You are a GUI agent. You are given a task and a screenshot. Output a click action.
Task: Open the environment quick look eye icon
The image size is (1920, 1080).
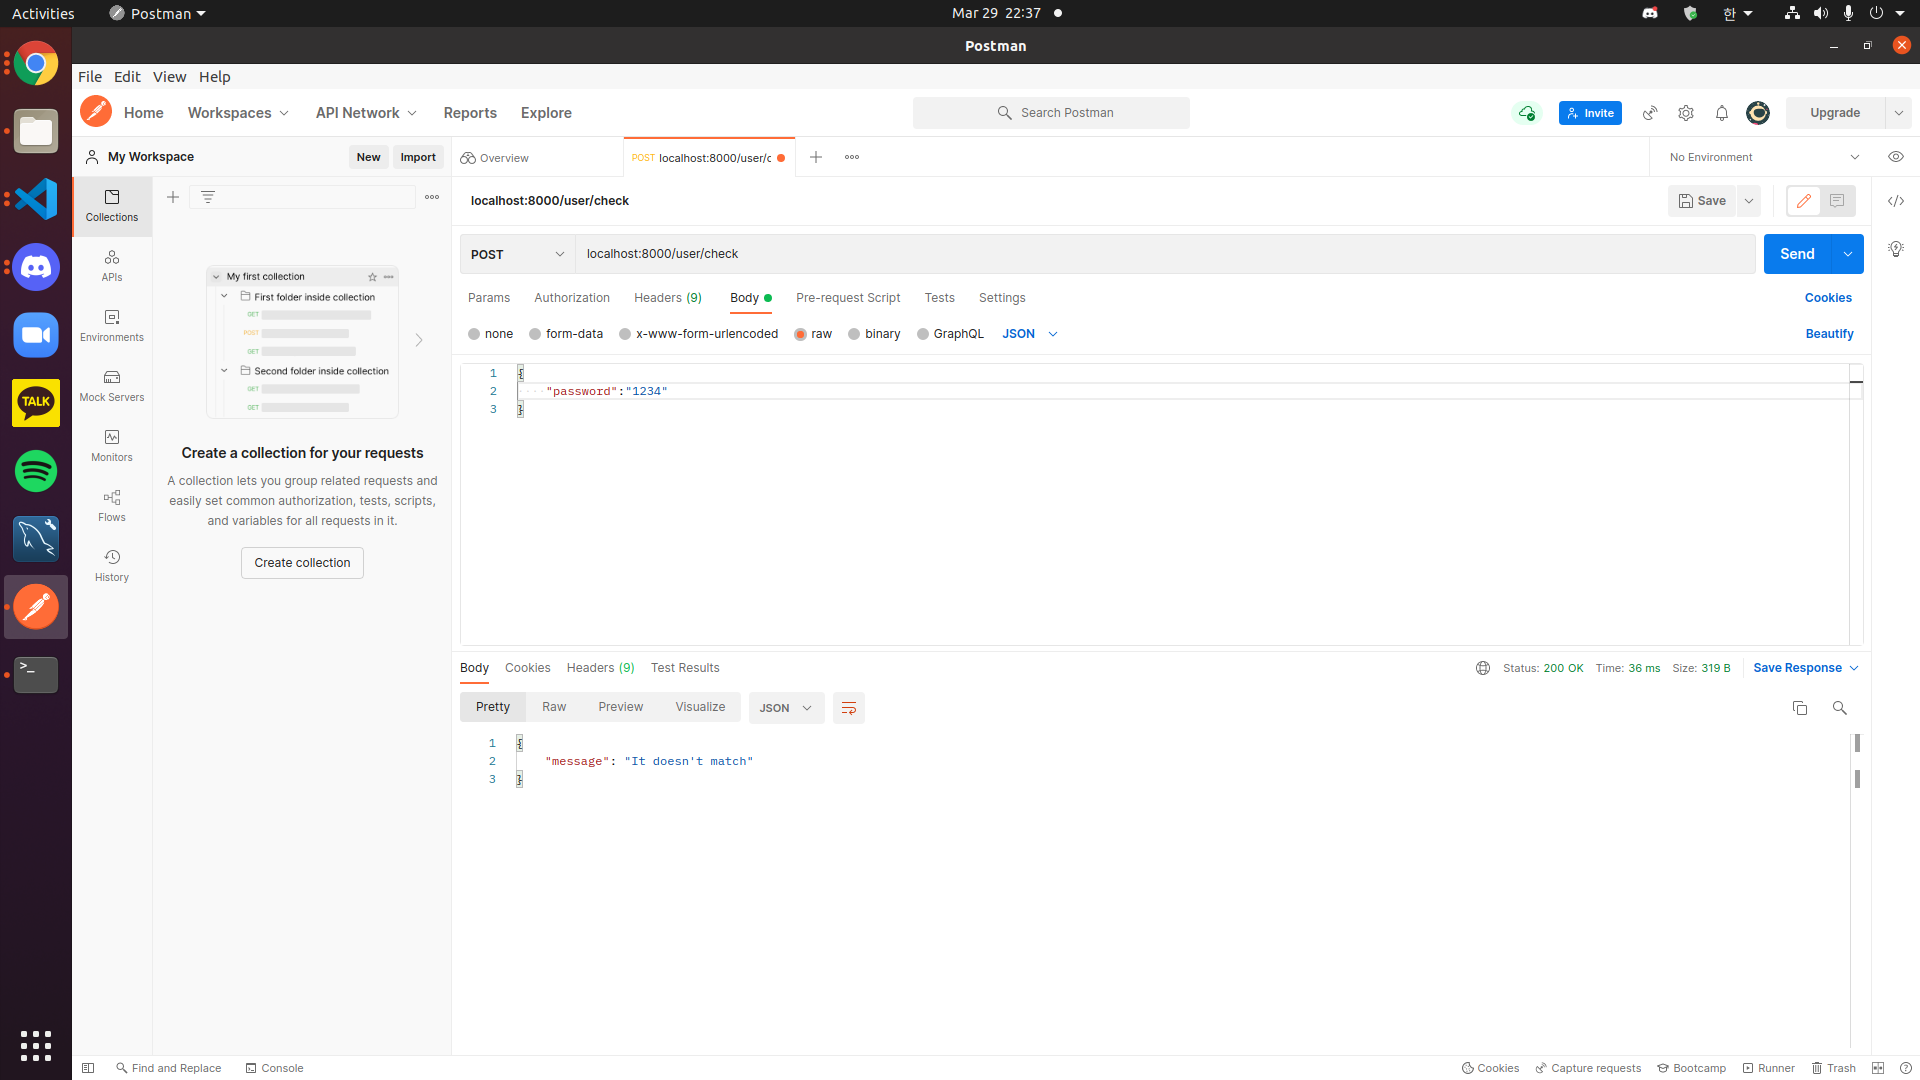1896,157
